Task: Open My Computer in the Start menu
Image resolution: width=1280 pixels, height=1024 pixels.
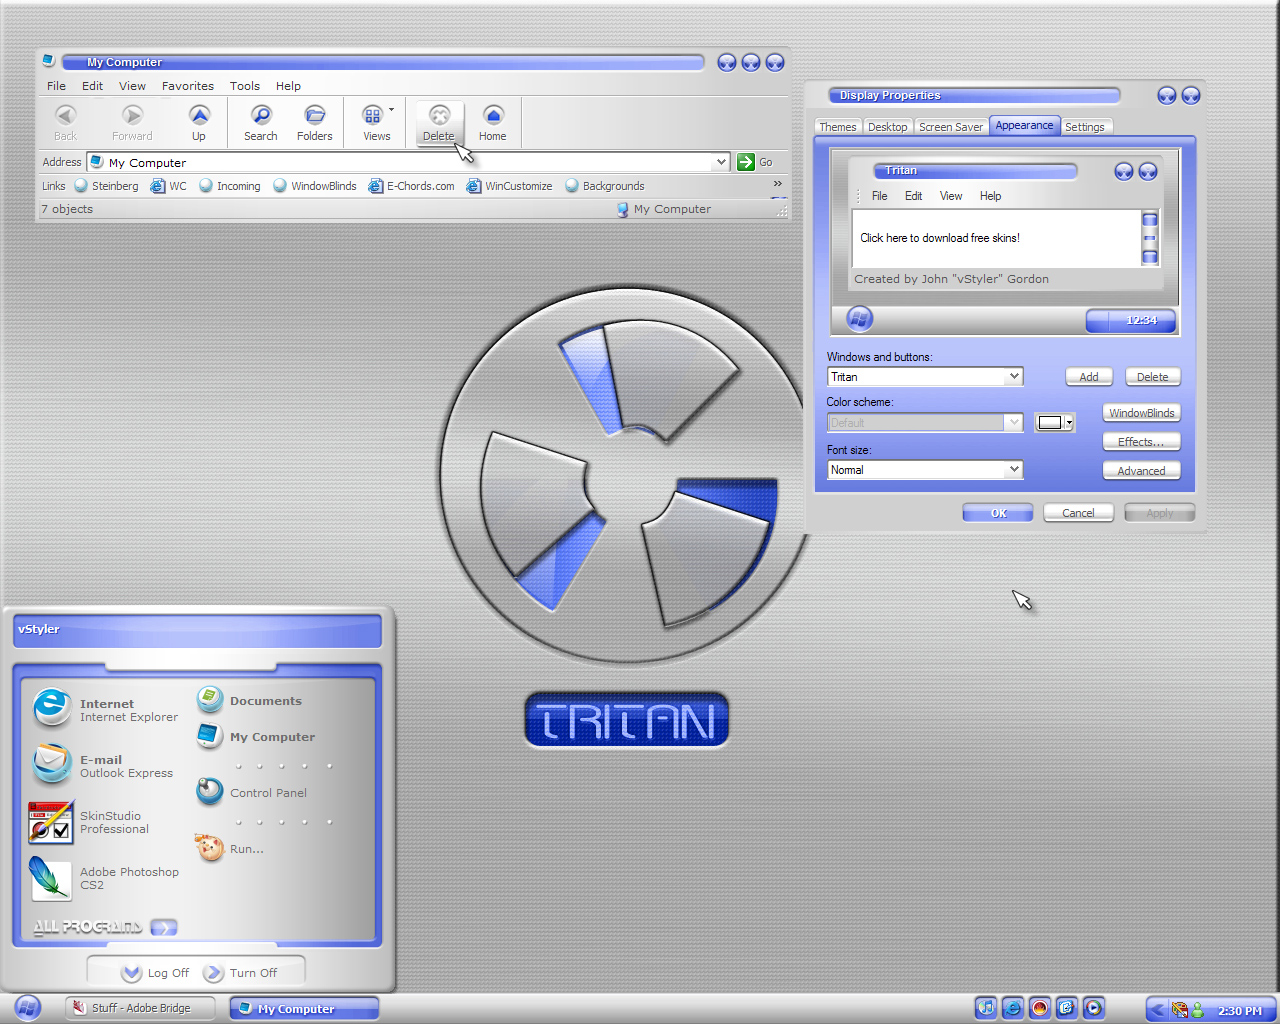Action: 256,736
